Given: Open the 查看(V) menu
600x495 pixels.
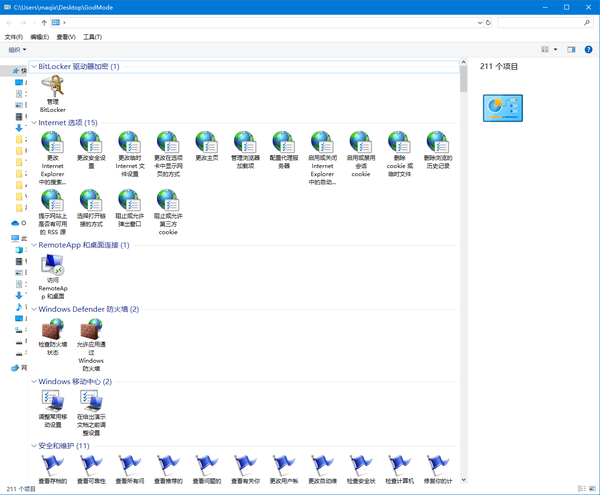Looking at the screenshot, I should [x=66, y=37].
